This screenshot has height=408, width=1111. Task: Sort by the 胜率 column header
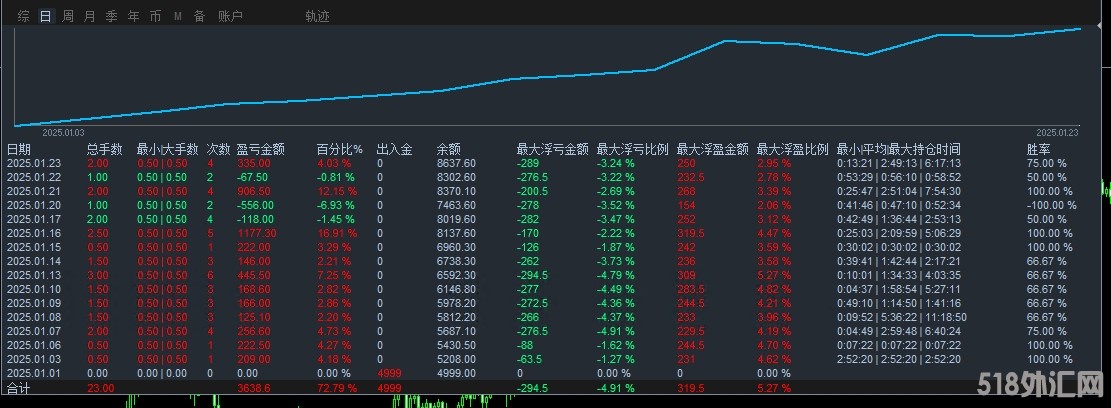point(1039,149)
